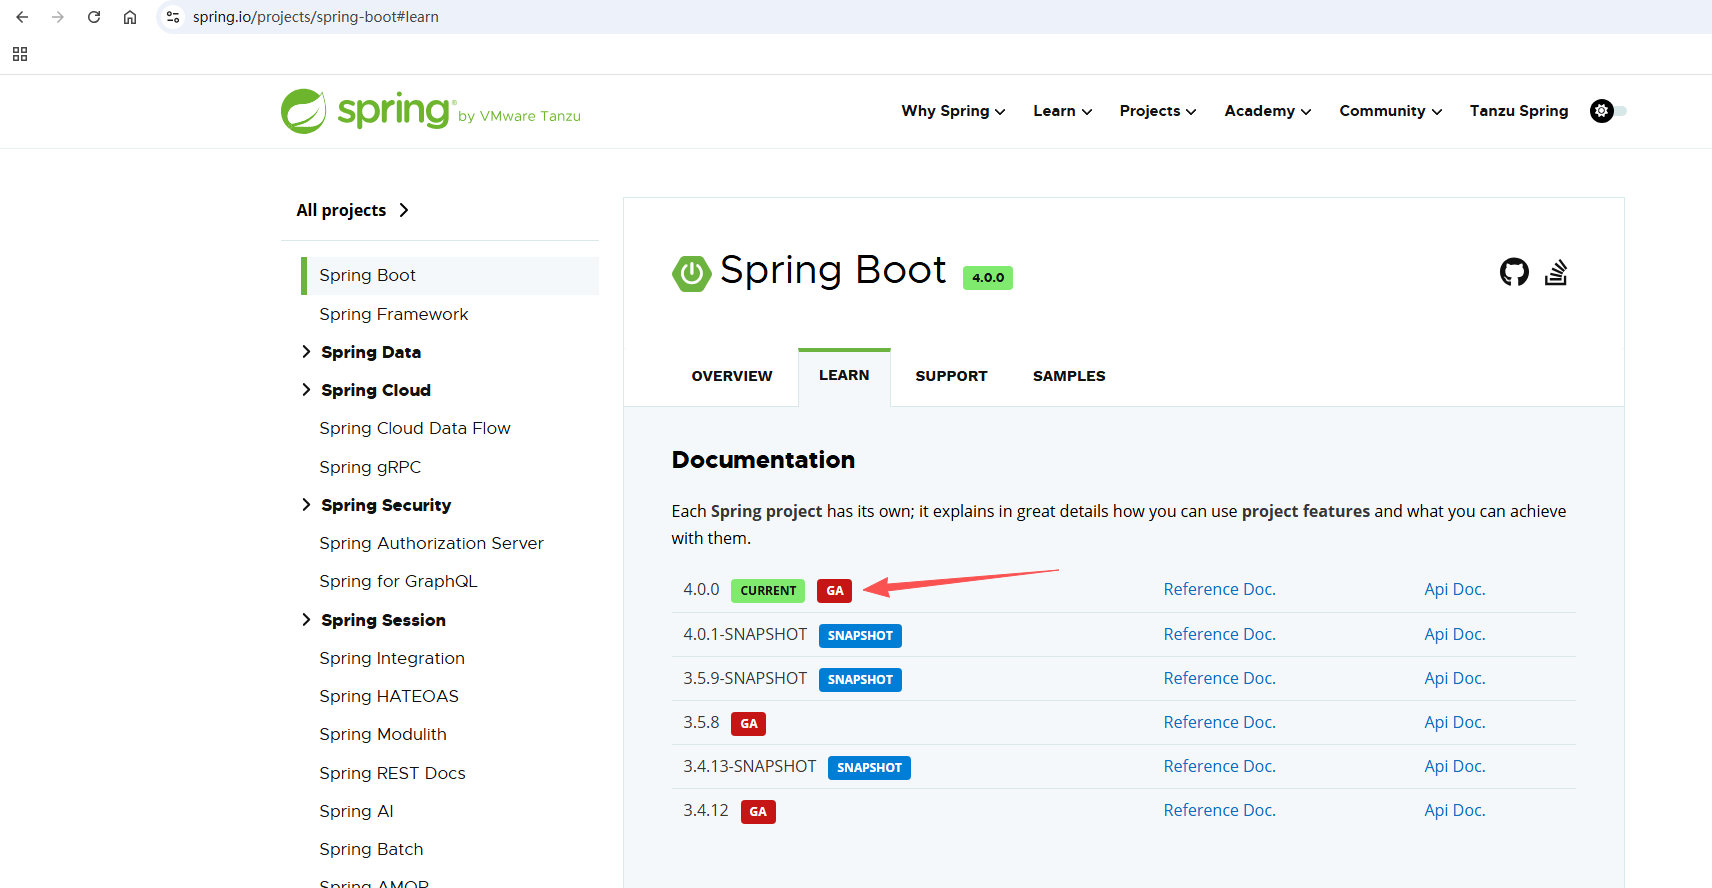Open the browser home page icon

click(x=130, y=17)
